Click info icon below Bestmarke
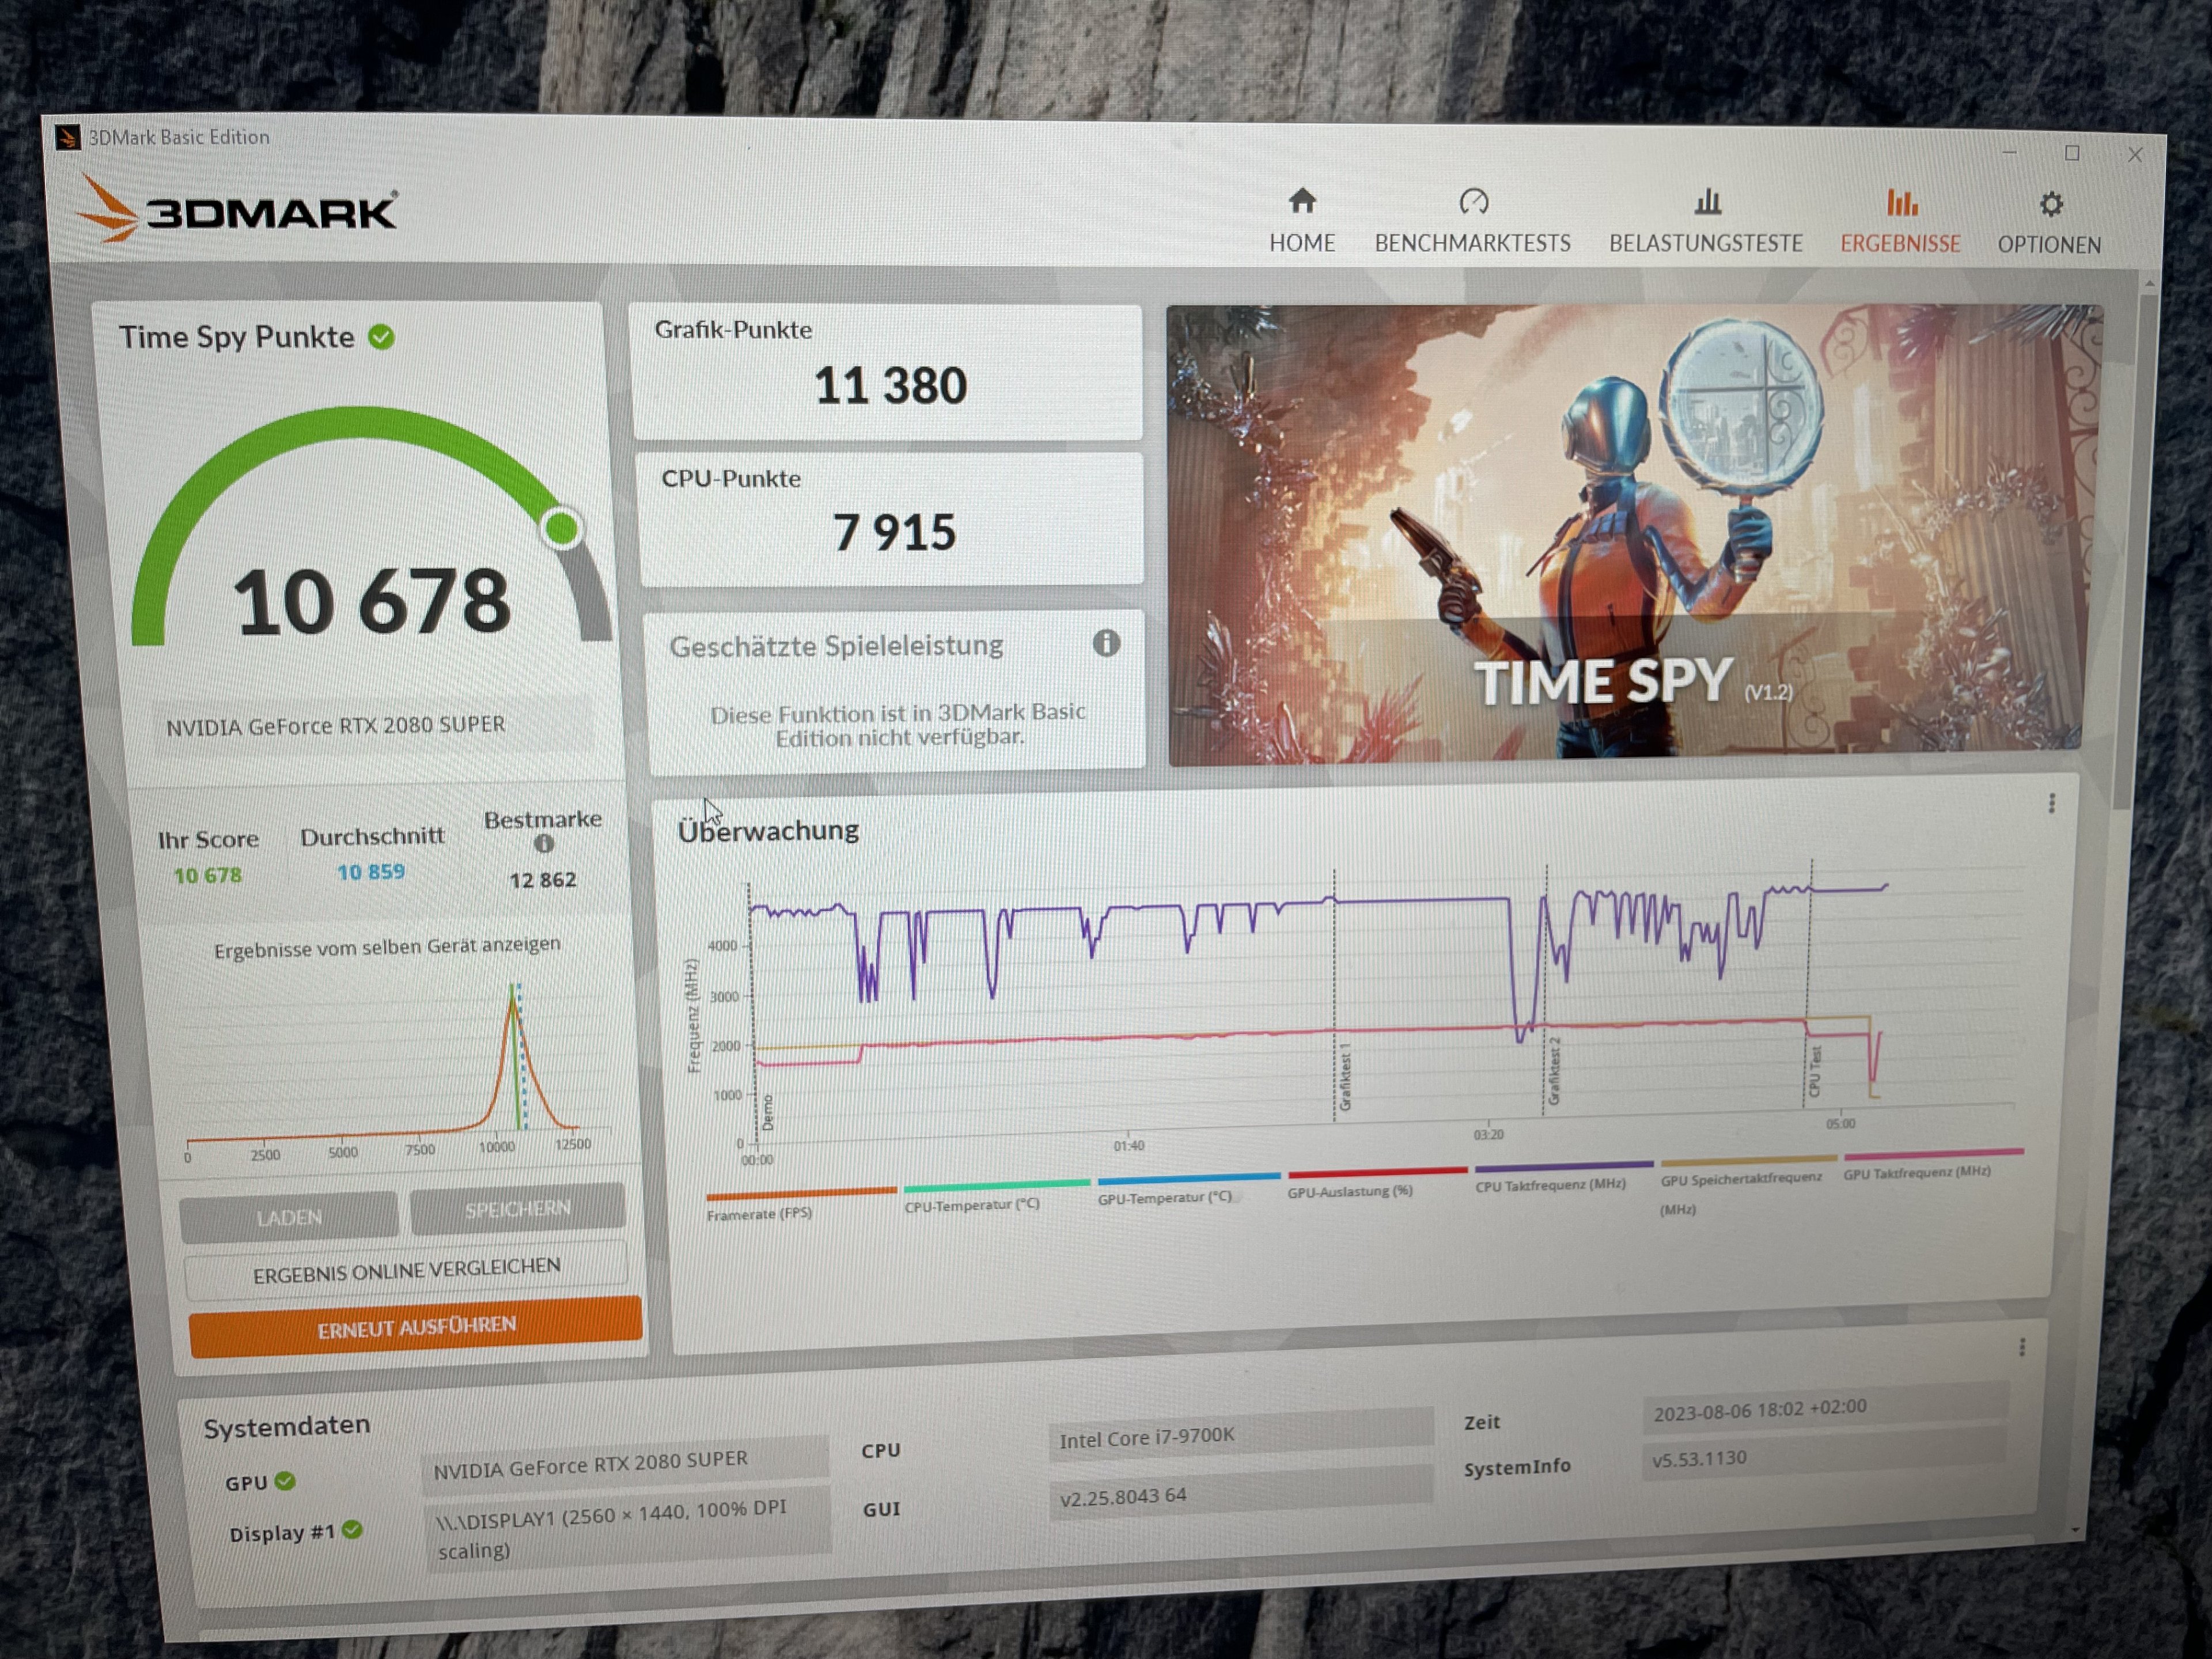Screen dimensions: 2212x1659 (543, 844)
